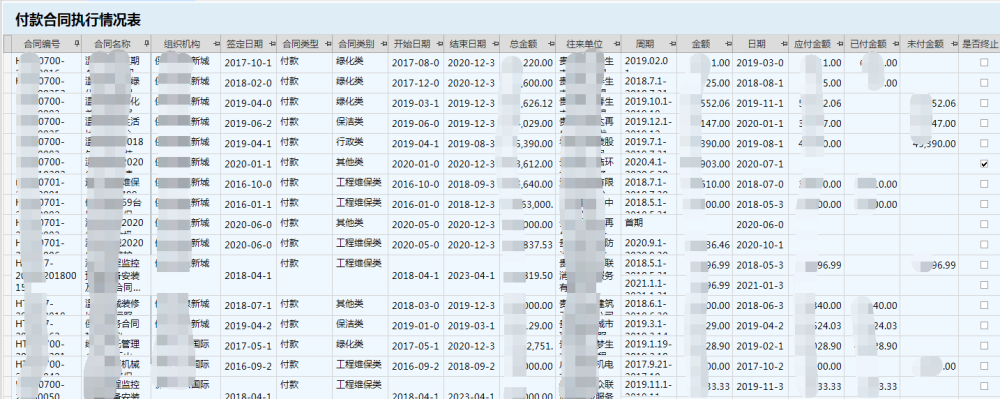Click date cell 2021-01-3
The height and width of the screenshot is (399, 1000).
[760, 285]
